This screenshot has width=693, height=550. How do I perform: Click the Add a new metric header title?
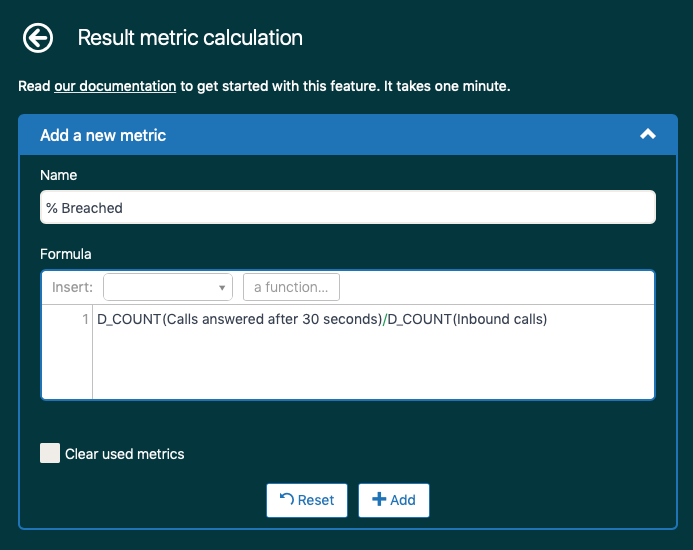click(x=103, y=135)
